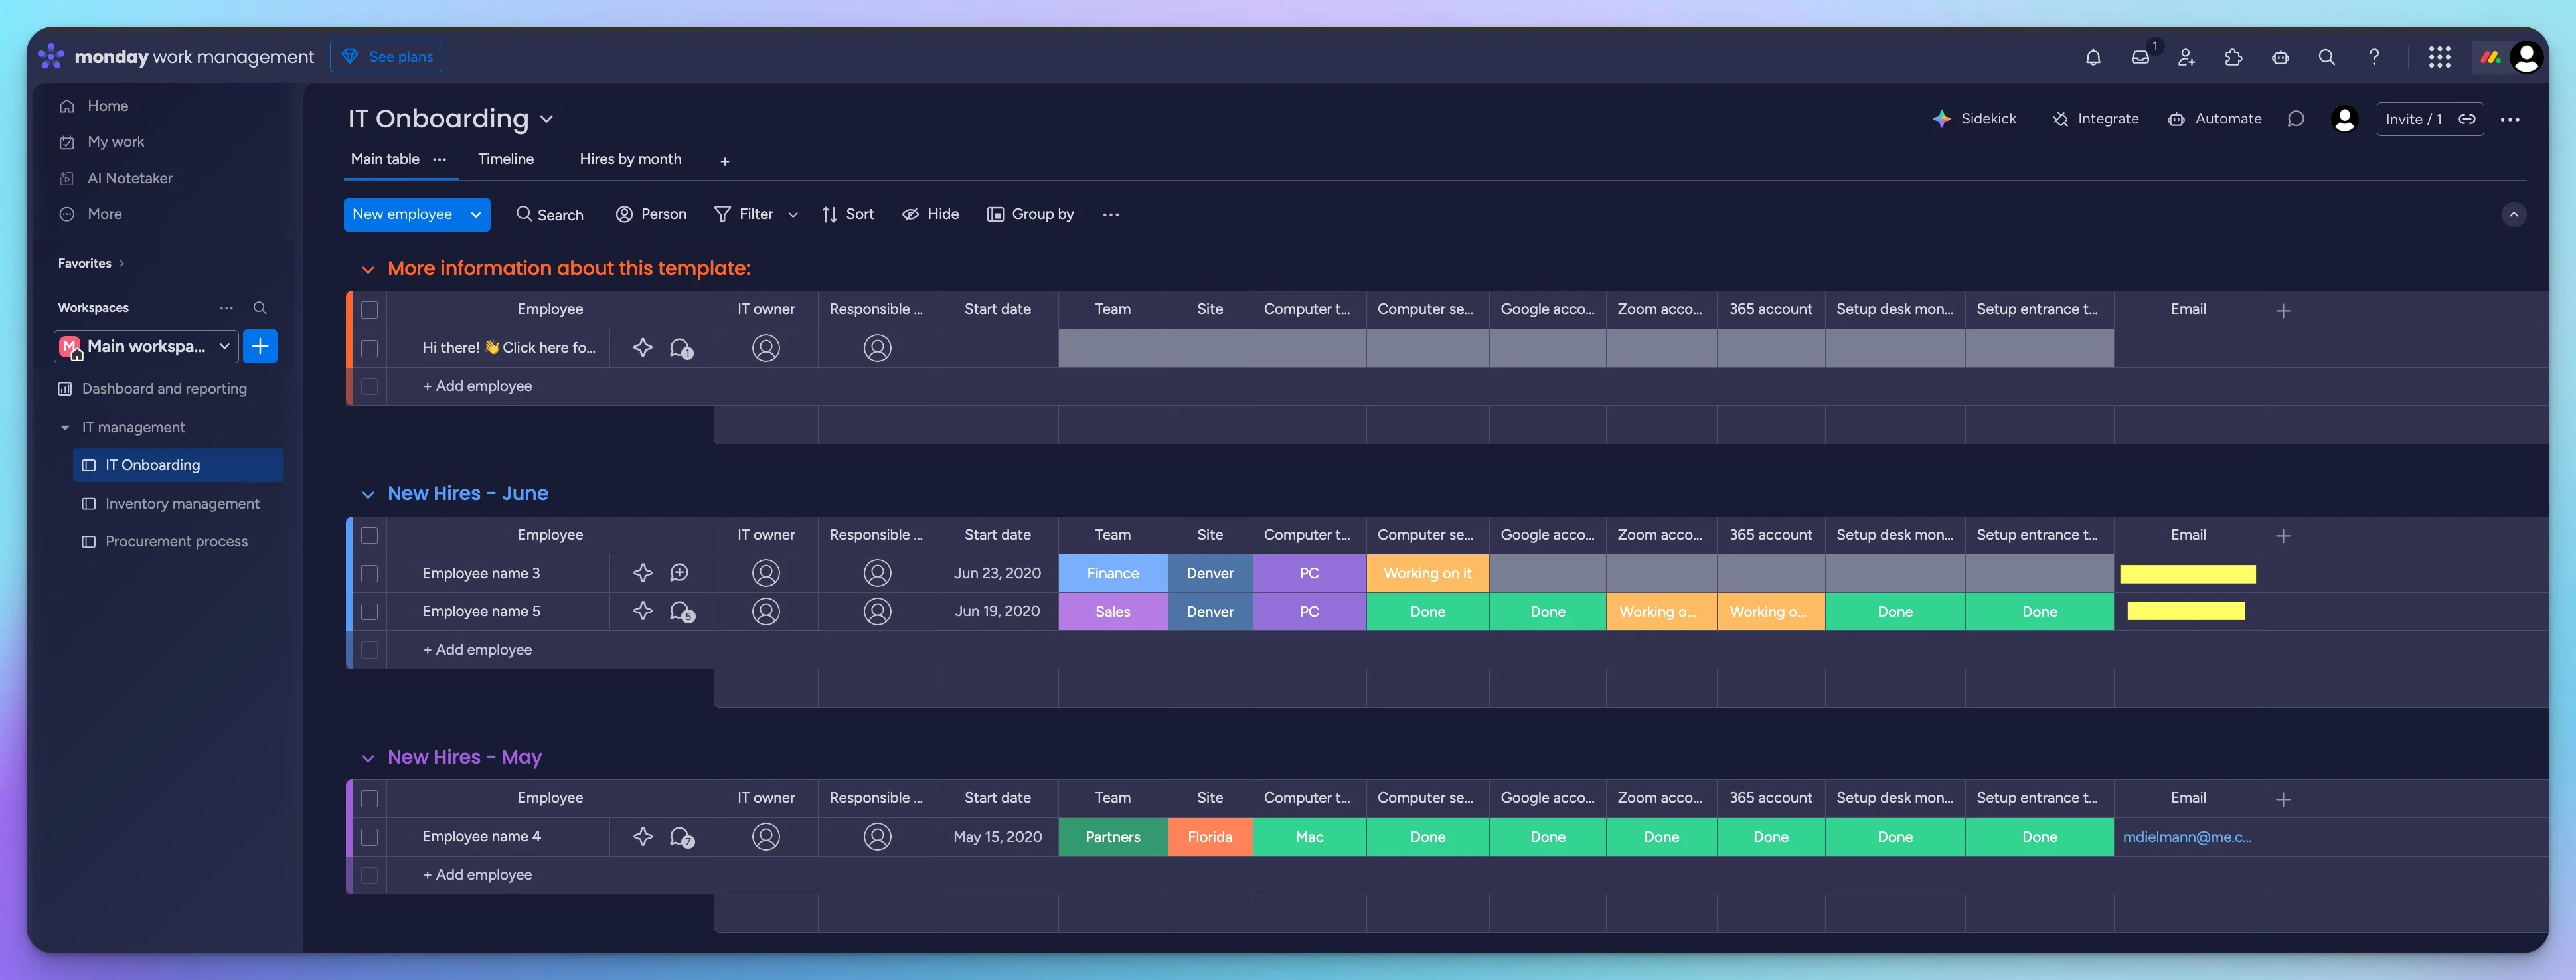Click Add employee under New Hires - June
The height and width of the screenshot is (980, 2576).
tap(477, 649)
